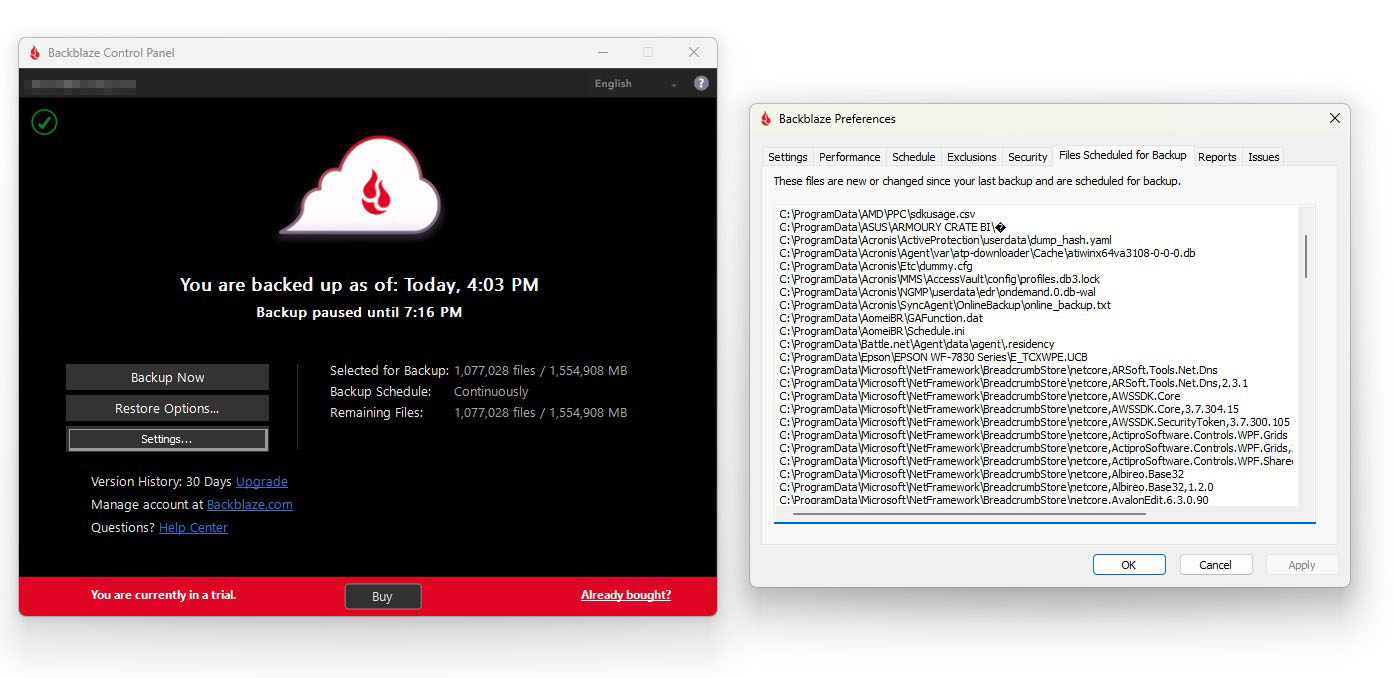1395x678 pixels.
Task: Go to the Security tab
Action: pyautogui.click(x=1027, y=157)
